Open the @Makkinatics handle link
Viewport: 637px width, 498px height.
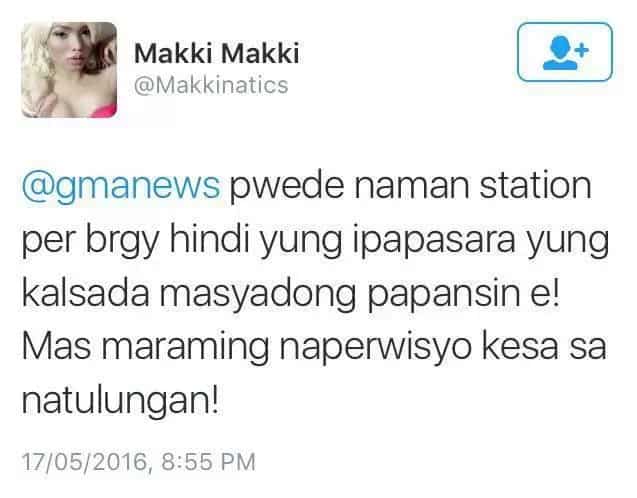tap(211, 85)
